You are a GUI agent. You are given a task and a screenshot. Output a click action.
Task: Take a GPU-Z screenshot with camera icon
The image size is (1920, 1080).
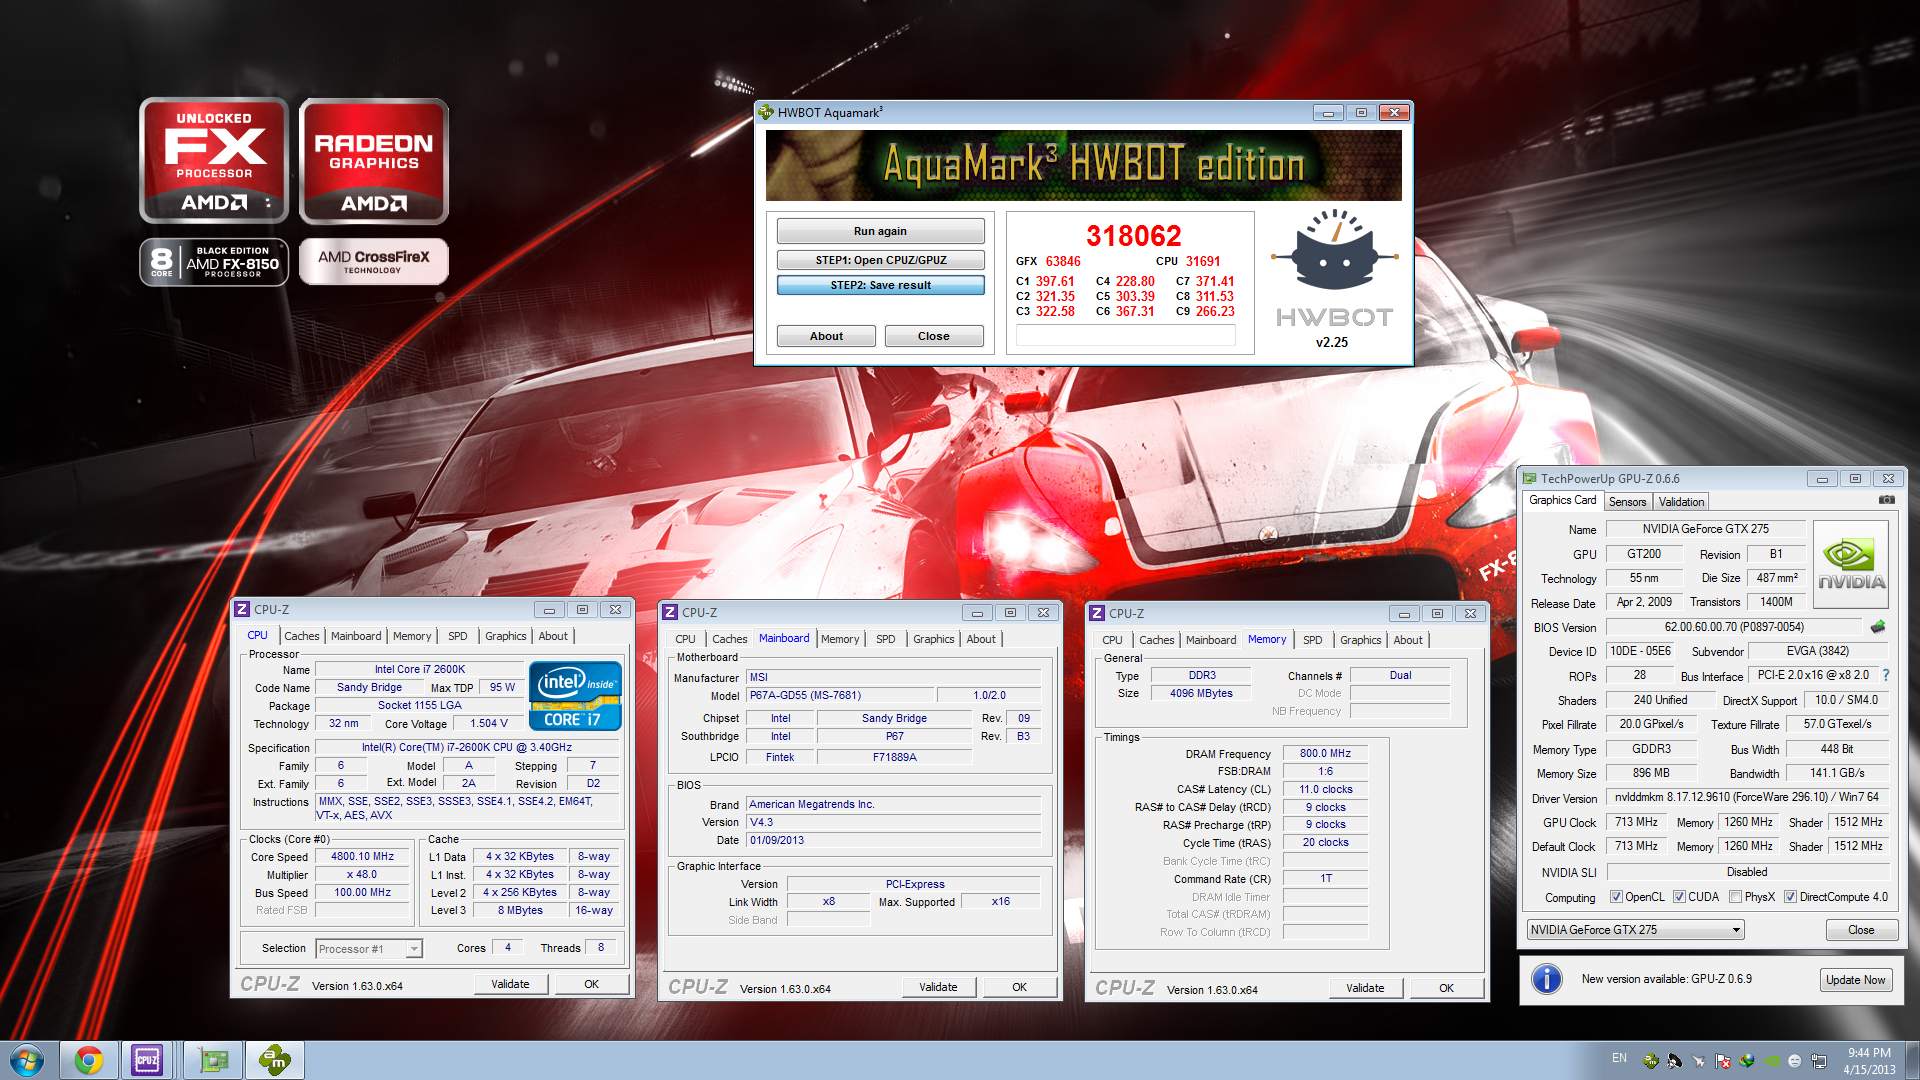tap(1886, 500)
